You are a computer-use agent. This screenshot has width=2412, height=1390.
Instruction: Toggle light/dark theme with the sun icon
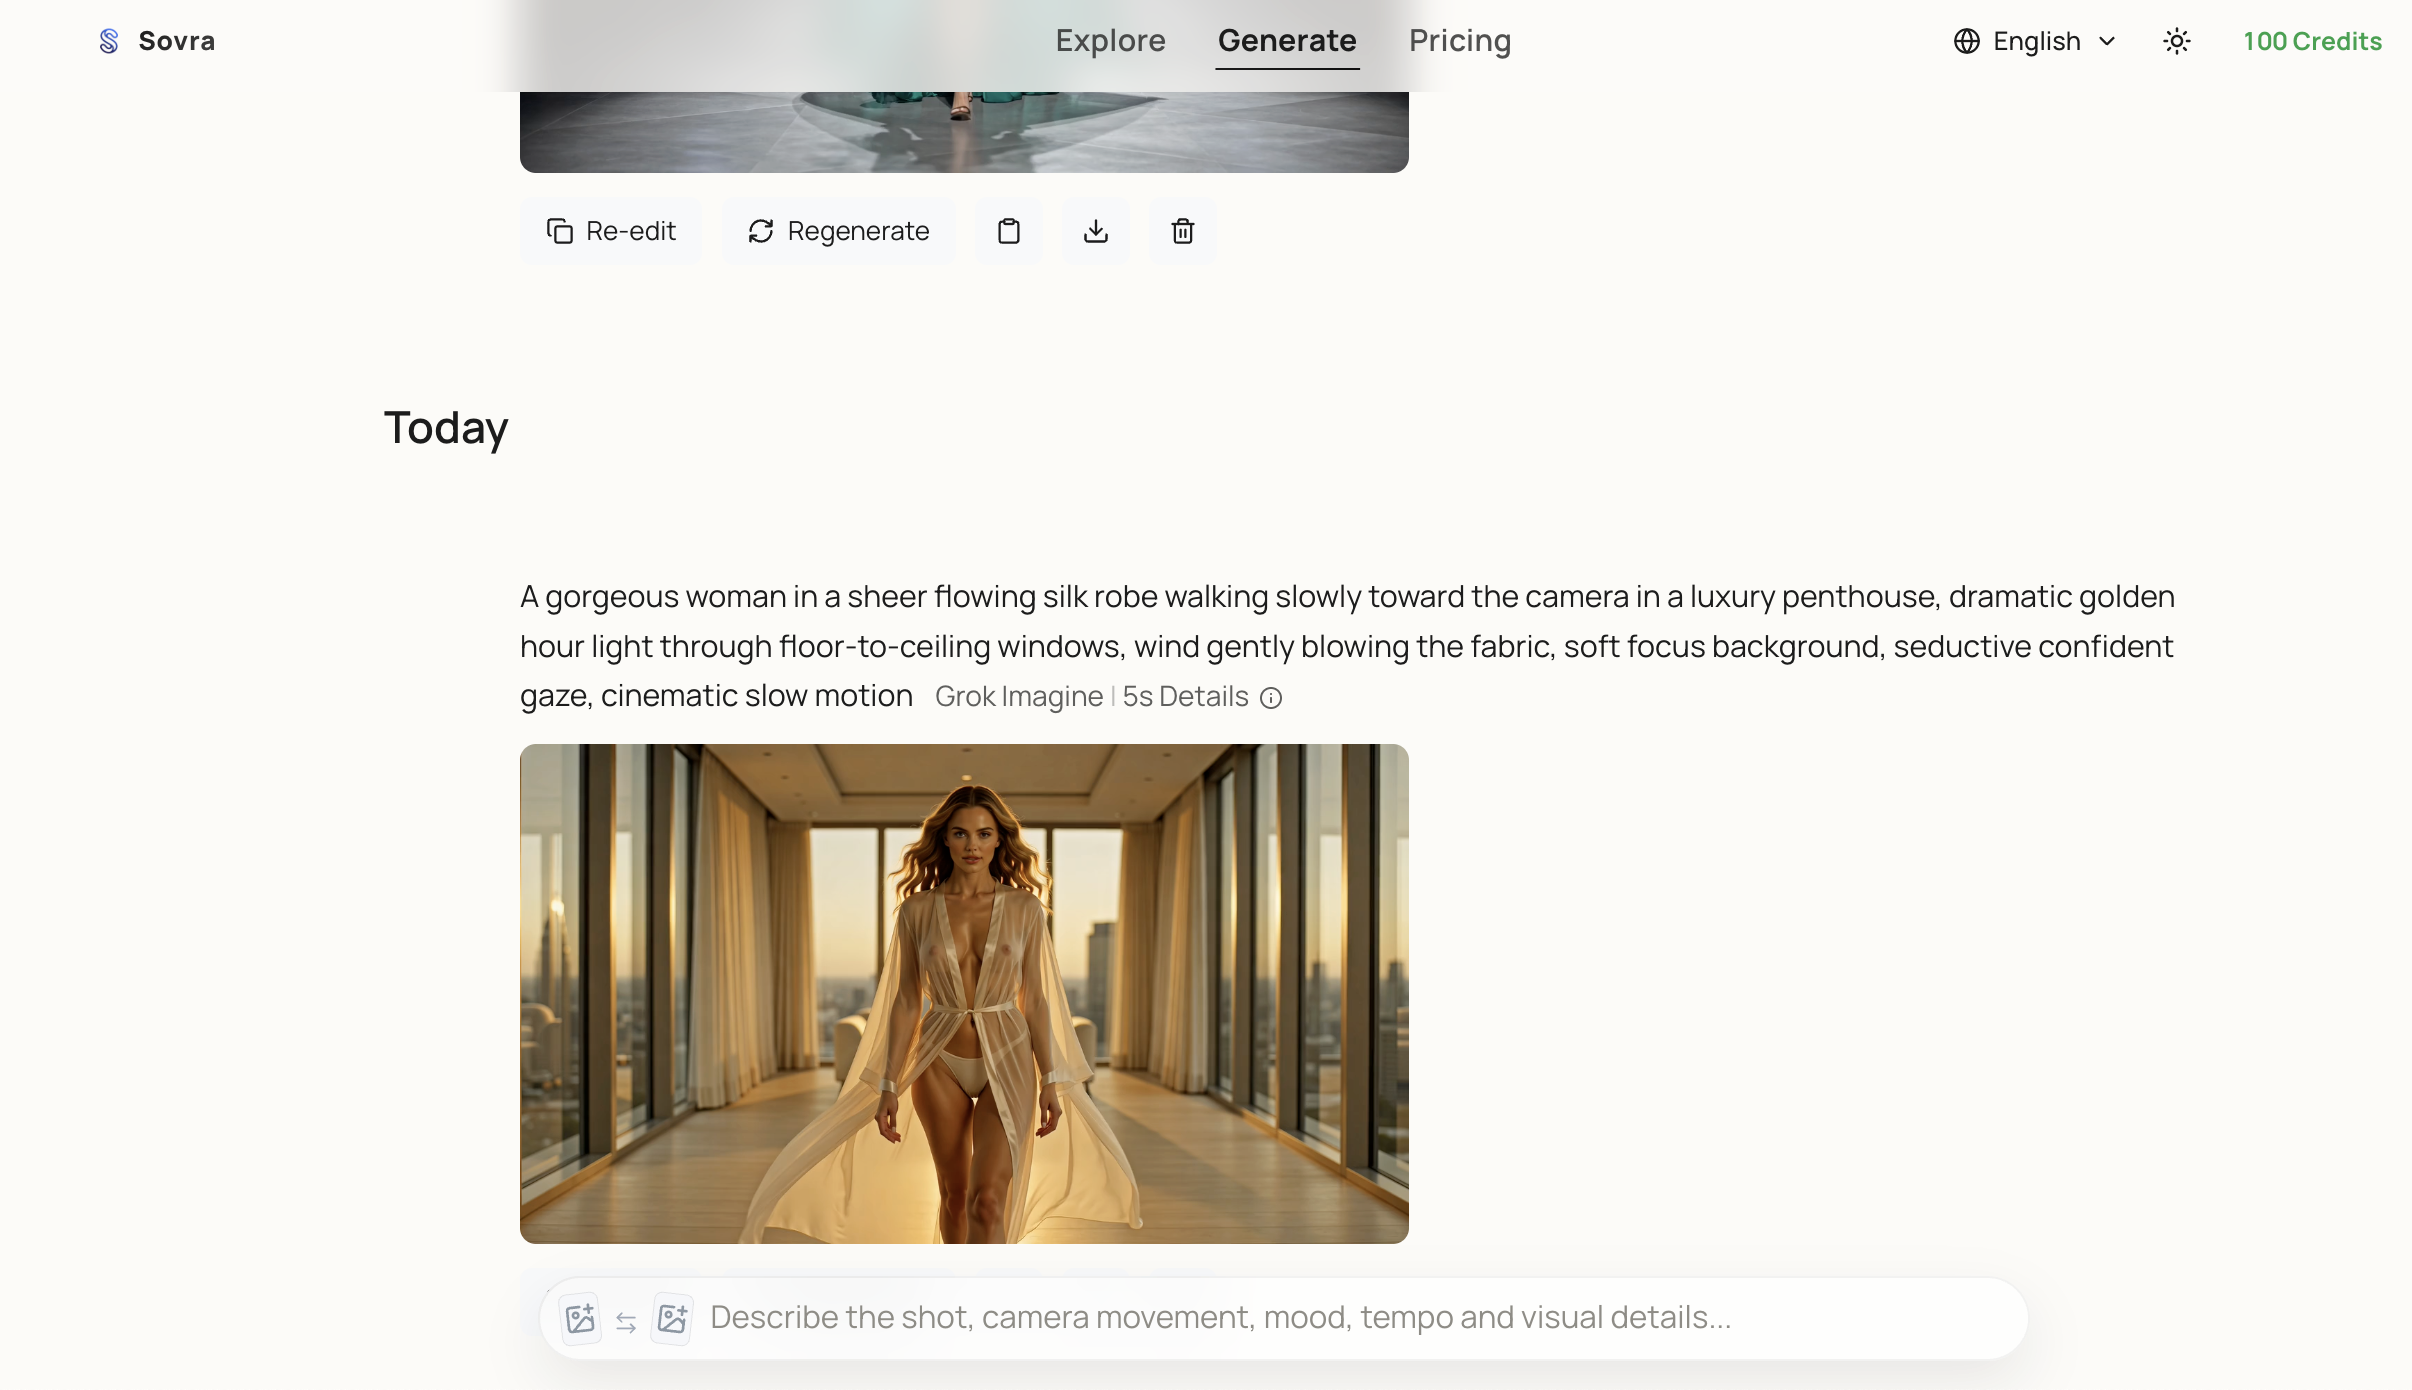tap(2177, 40)
